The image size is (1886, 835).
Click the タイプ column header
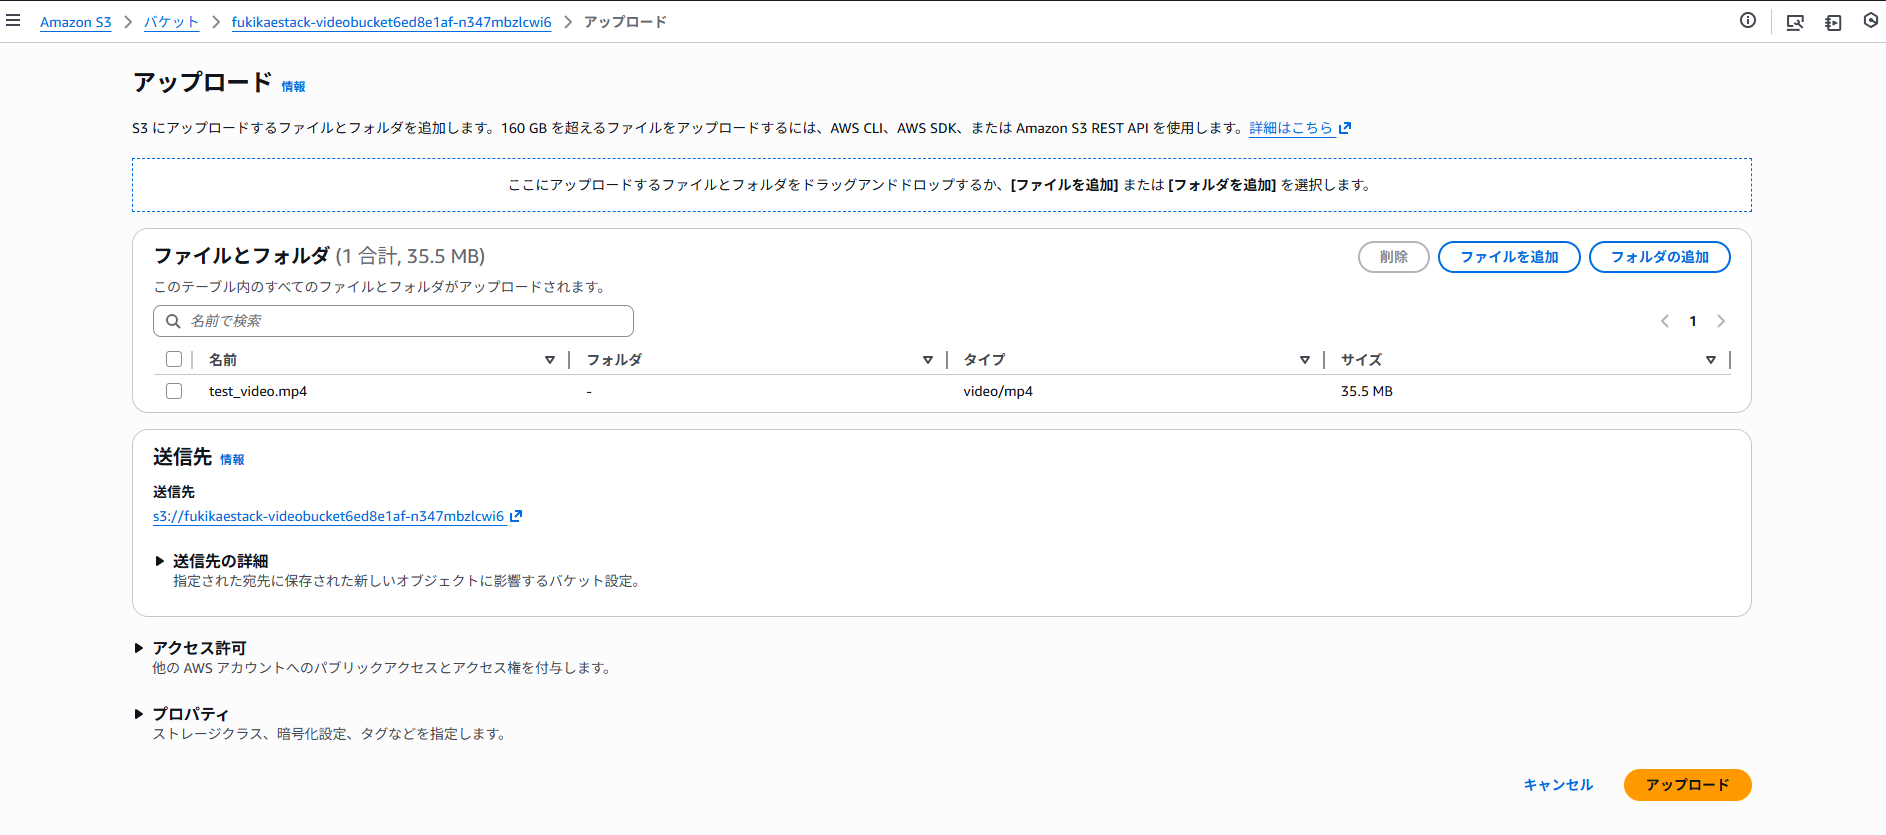(984, 360)
